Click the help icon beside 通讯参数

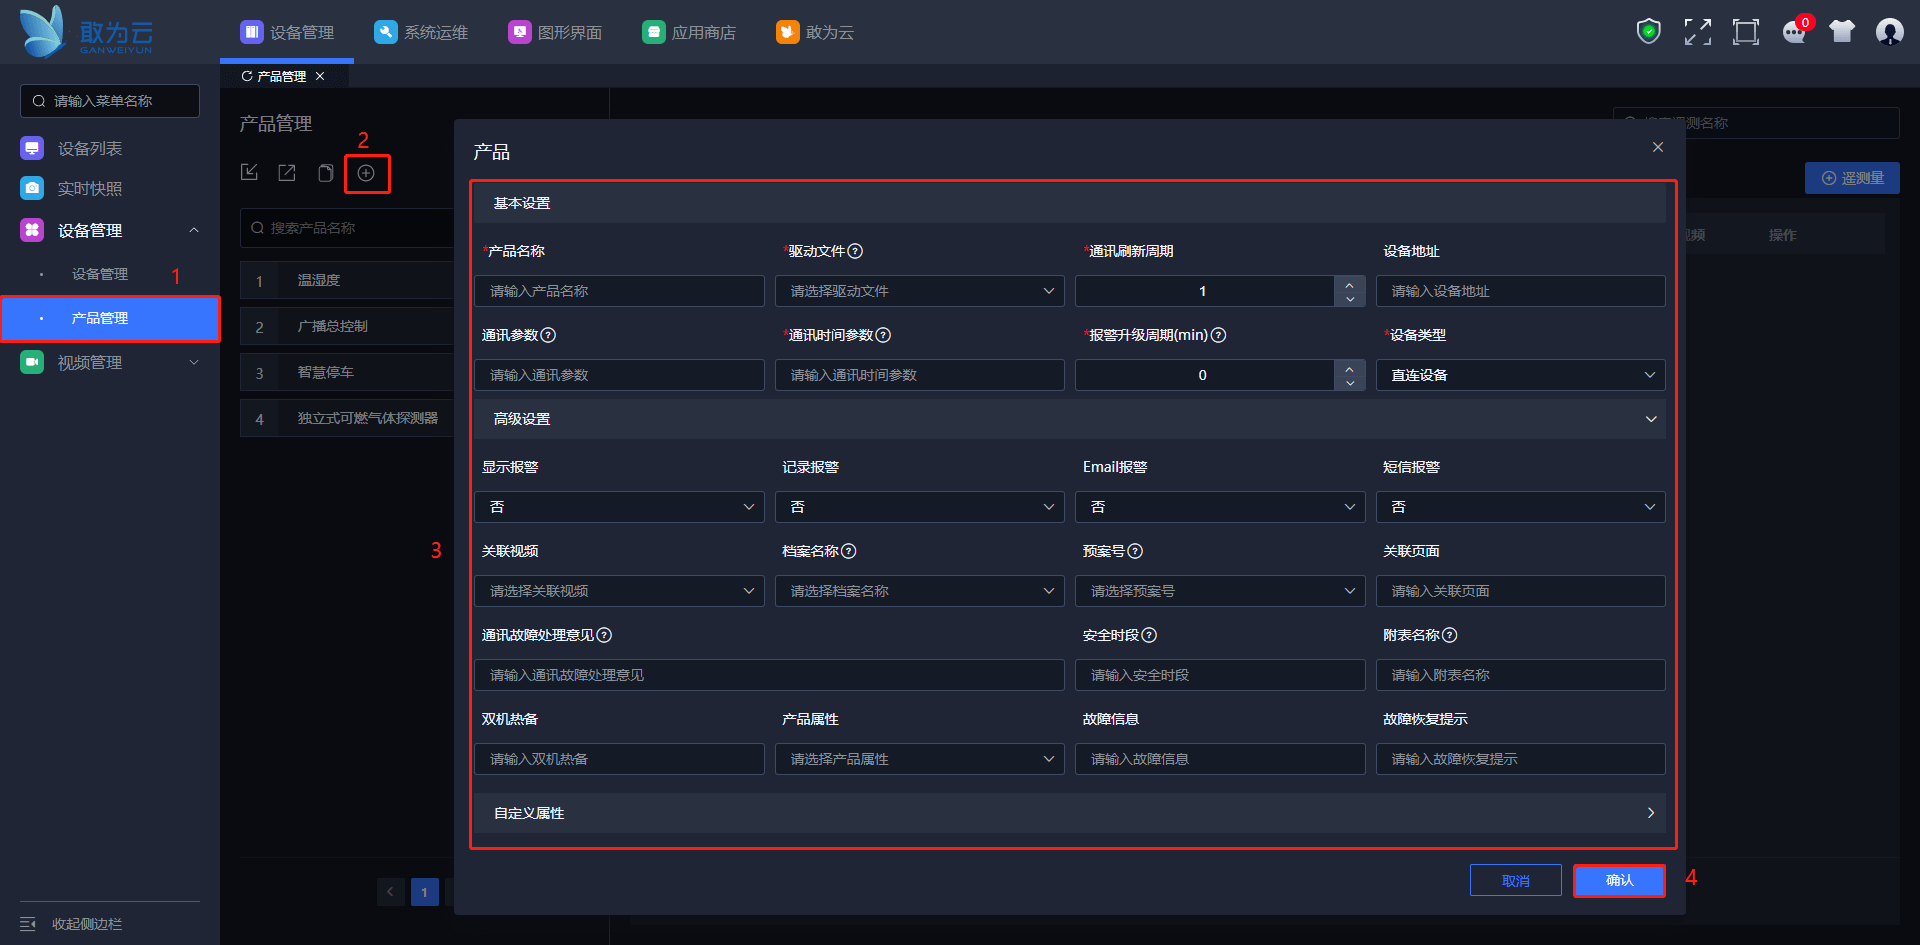(548, 335)
